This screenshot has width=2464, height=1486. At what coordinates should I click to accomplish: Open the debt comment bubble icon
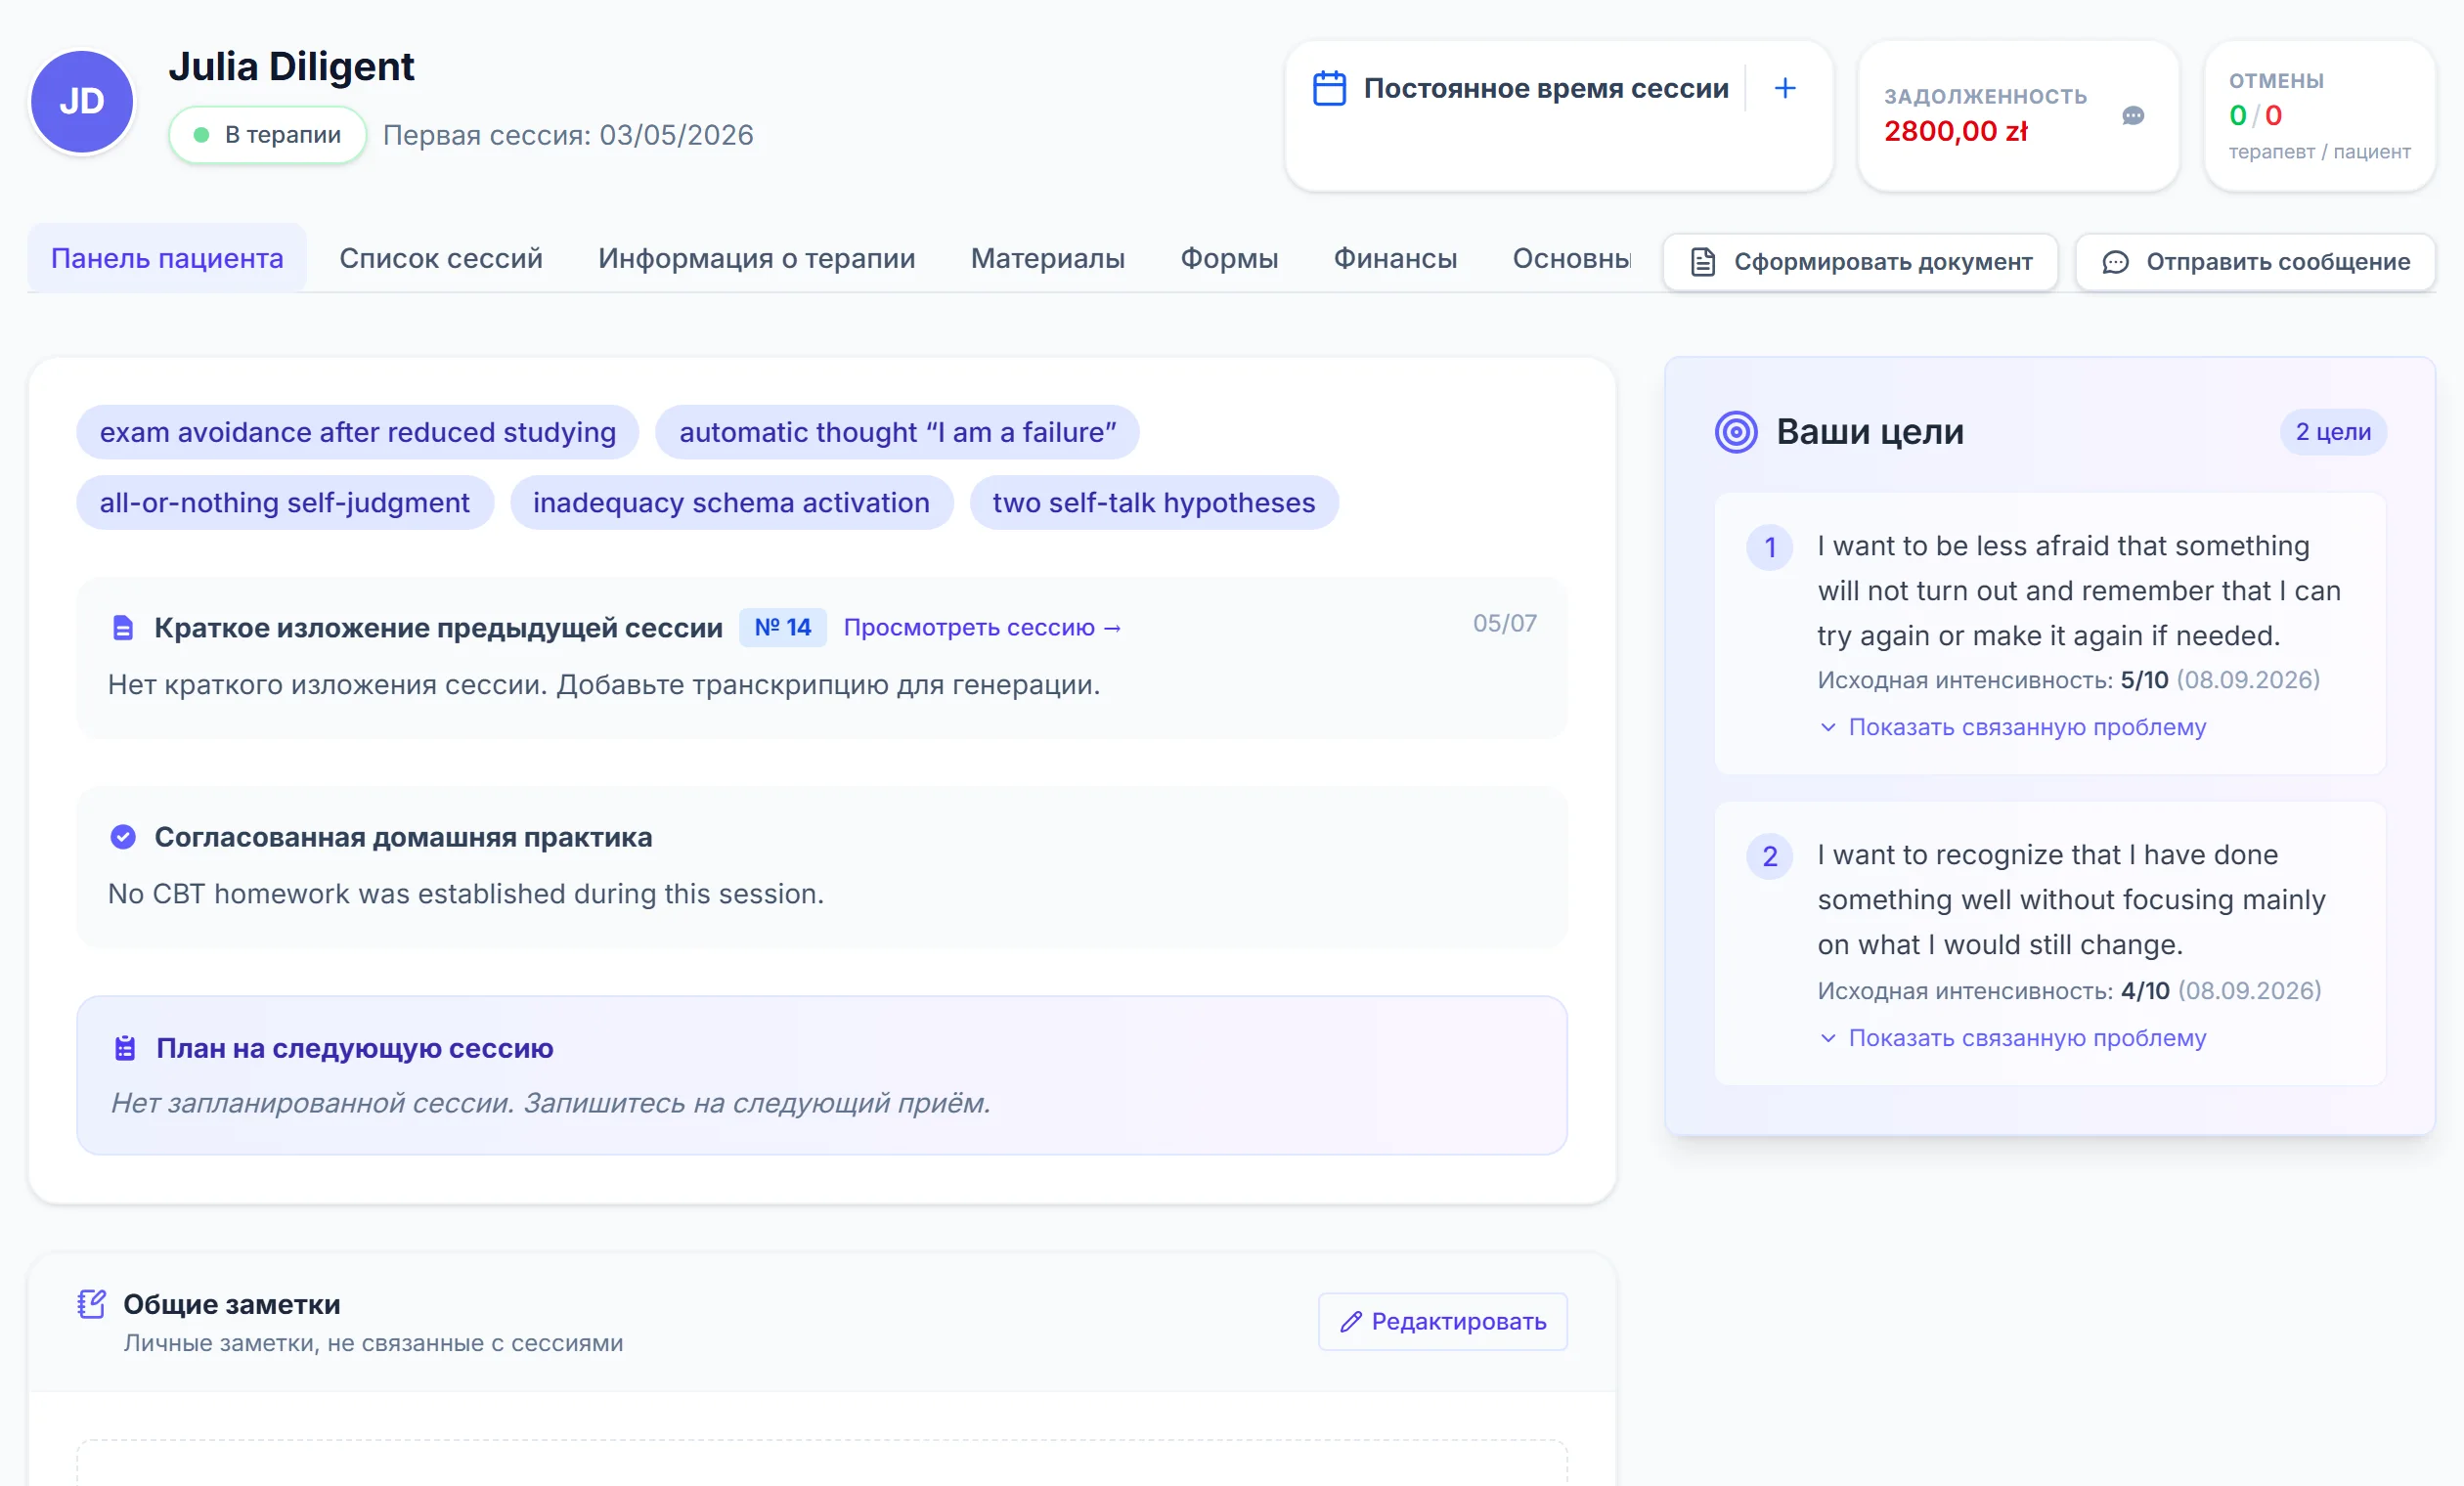point(2132,116)
